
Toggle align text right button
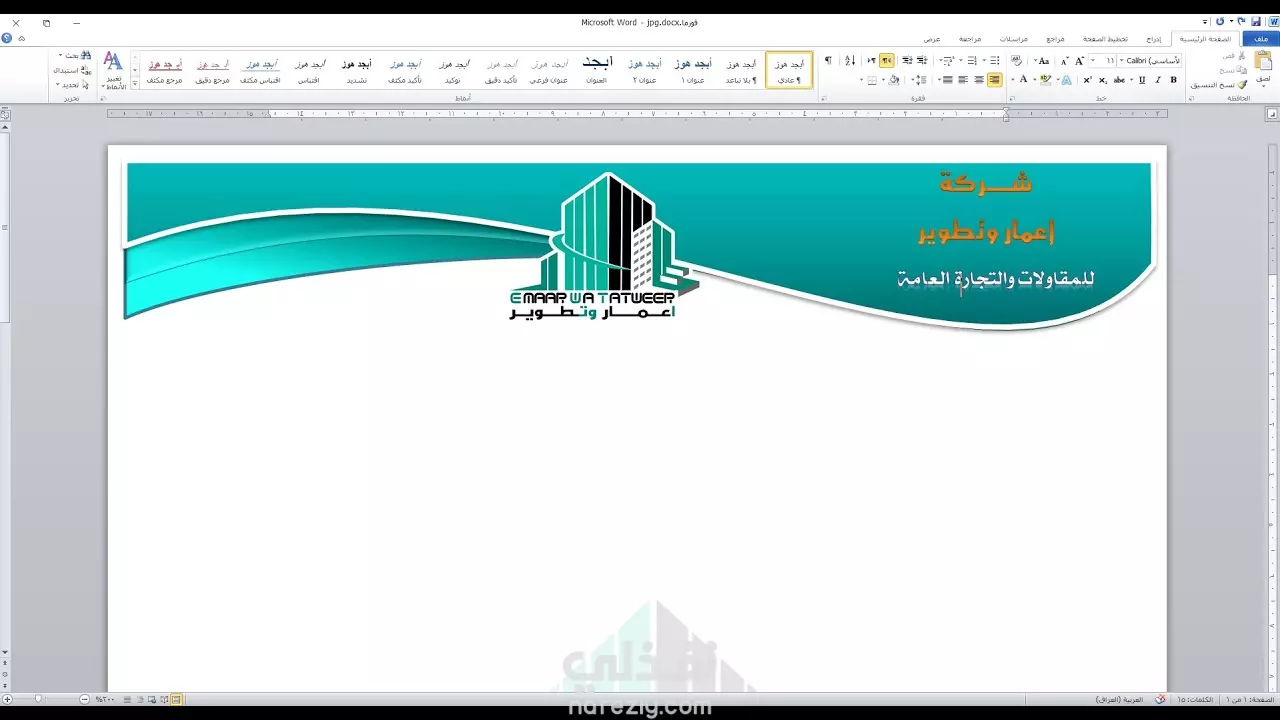(995, 80)
